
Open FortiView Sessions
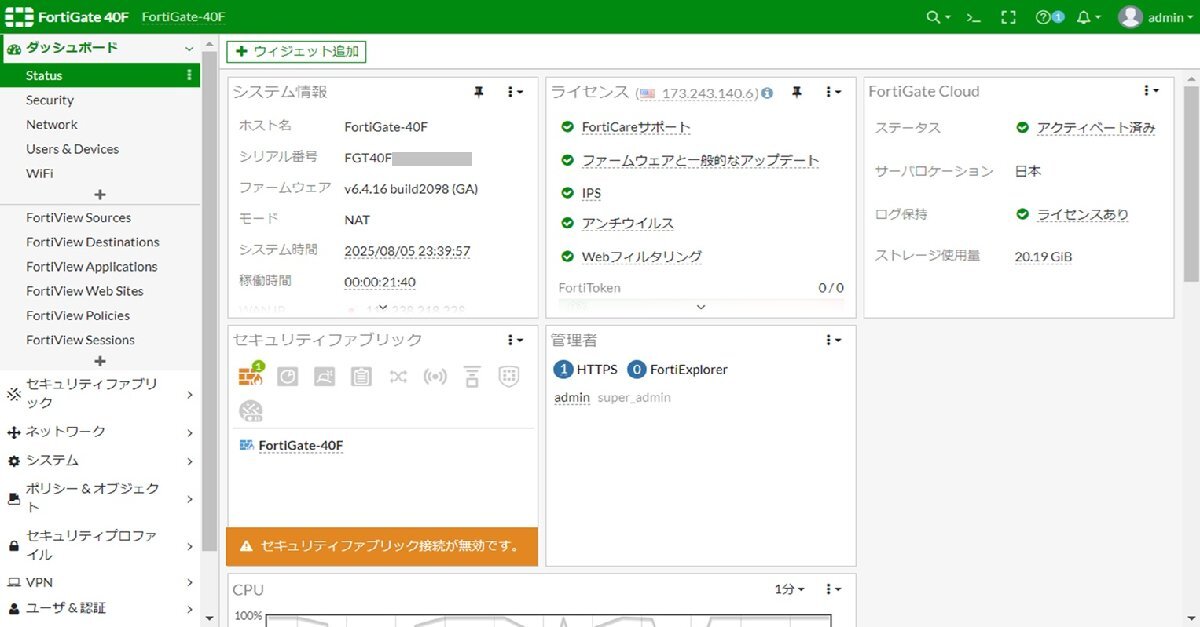(80, 340)
